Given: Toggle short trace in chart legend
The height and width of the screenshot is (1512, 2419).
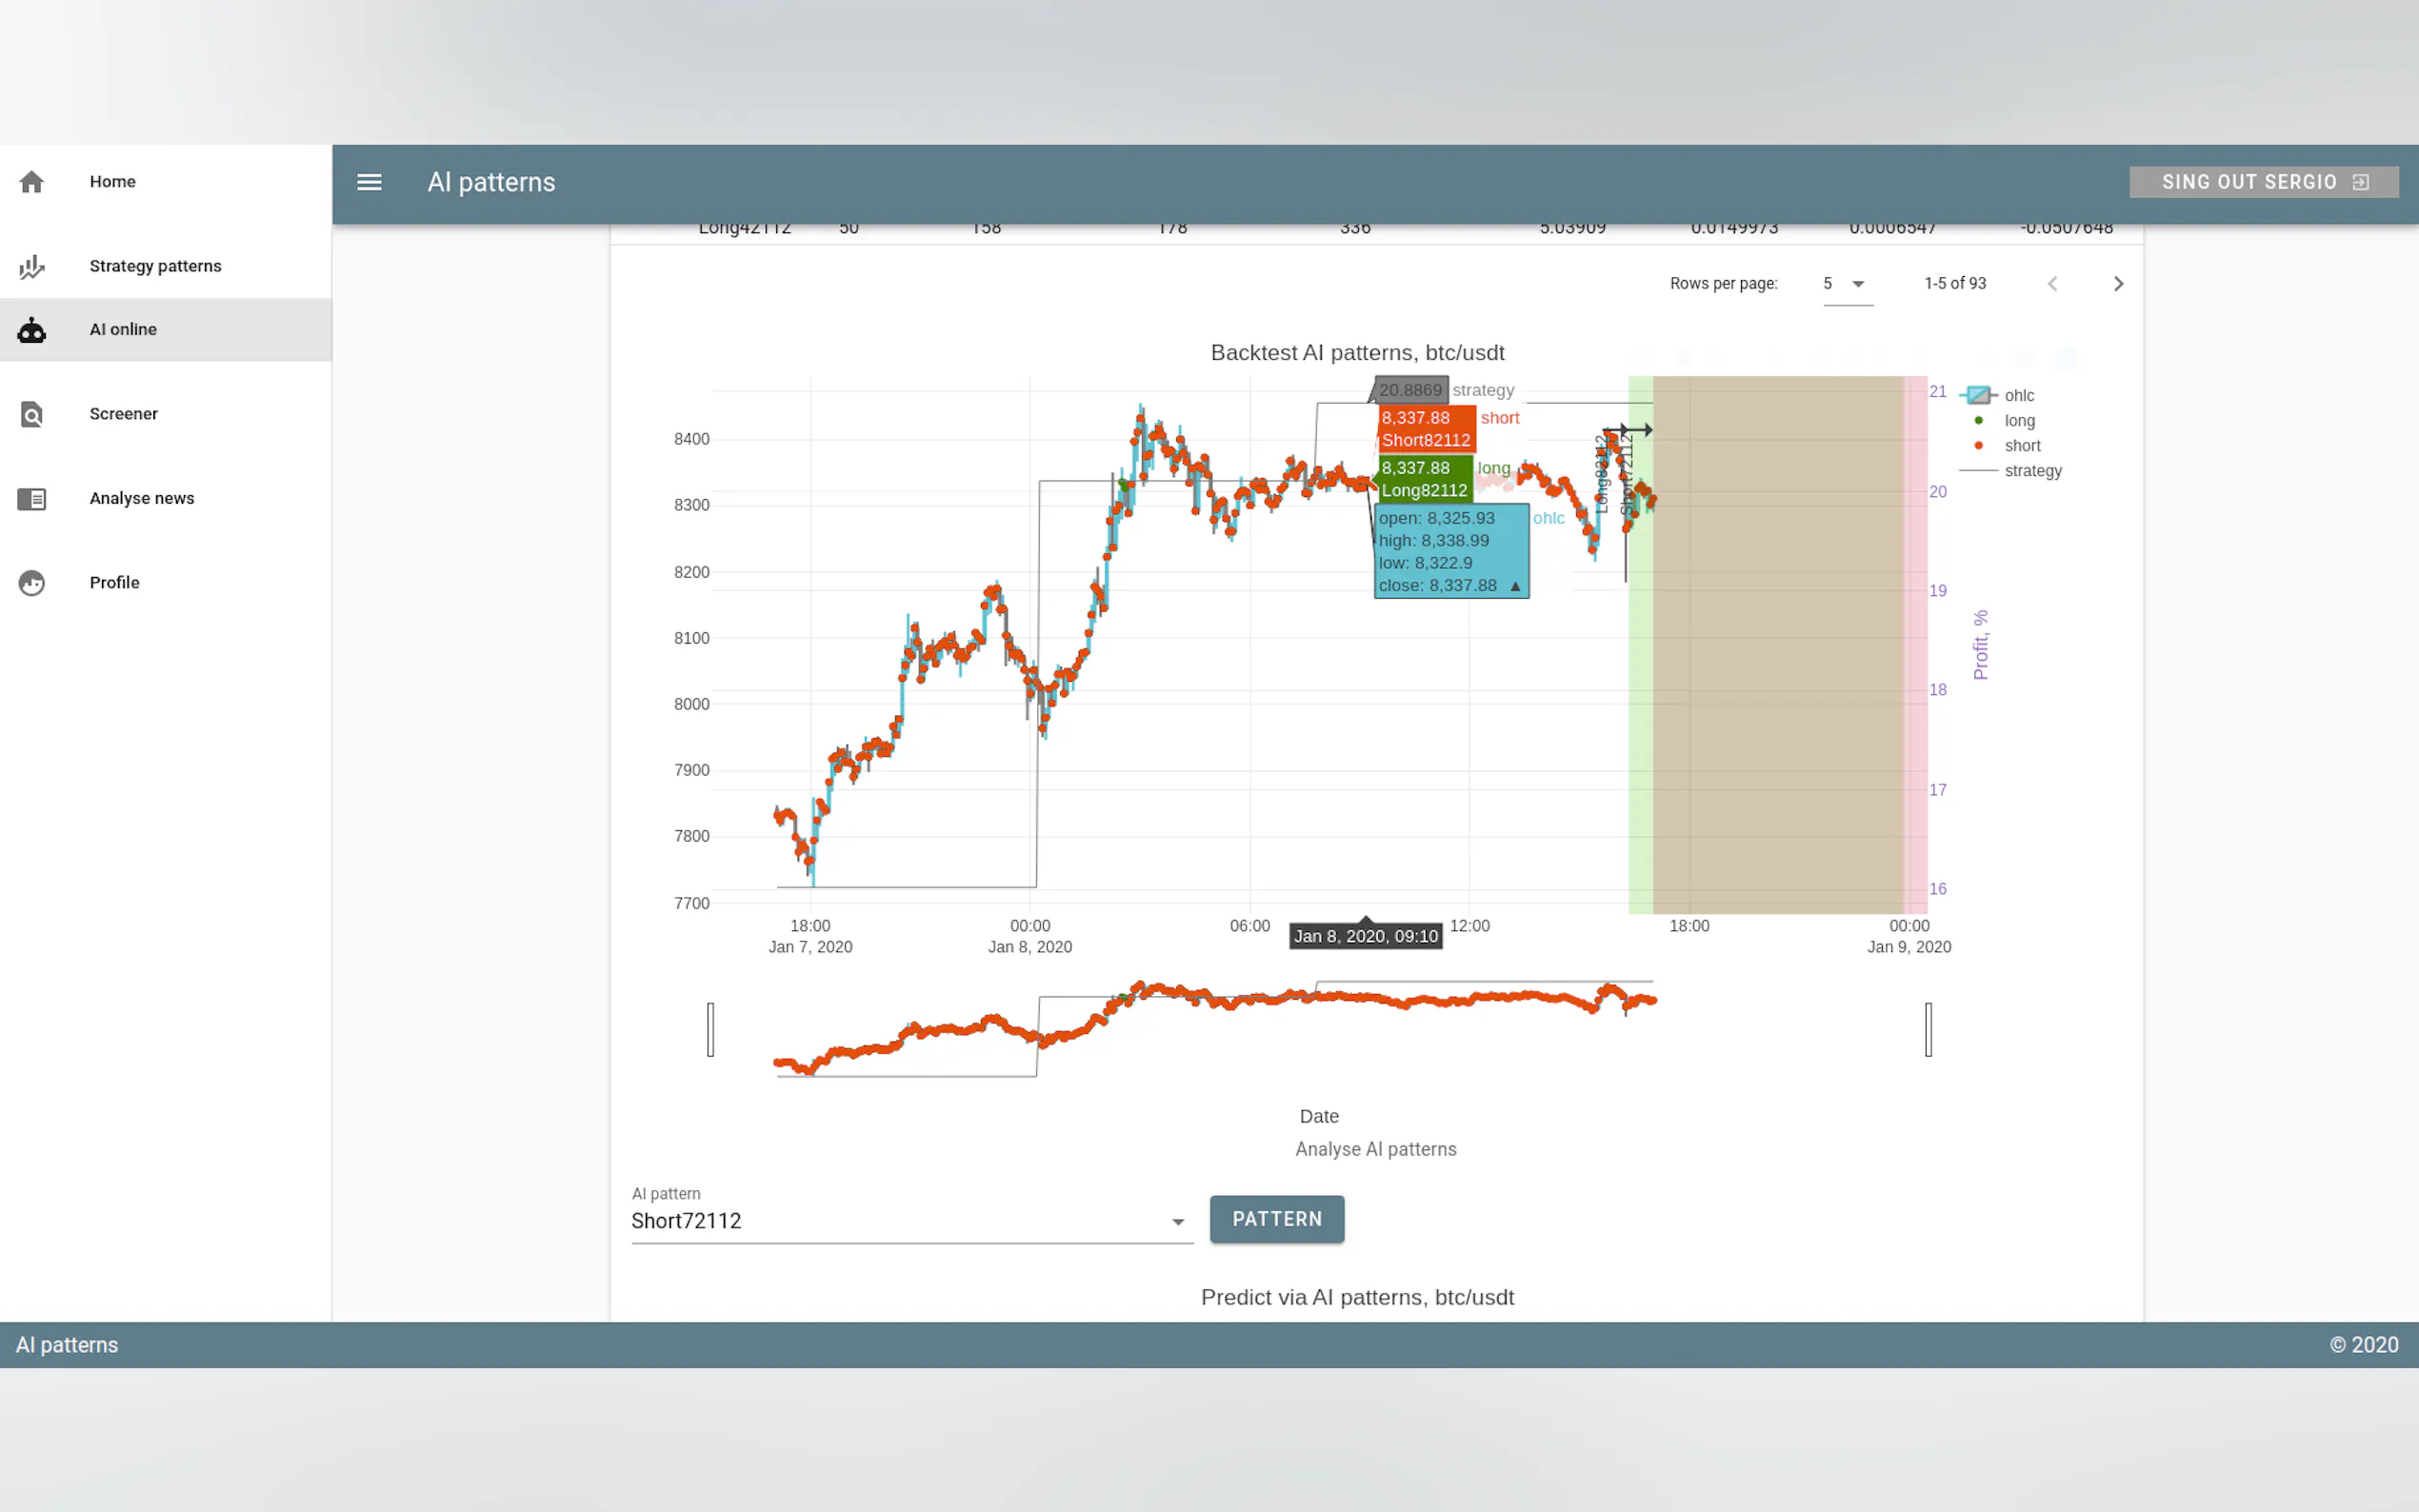Looking at the screenshot, I should [x=2021, y=446].
